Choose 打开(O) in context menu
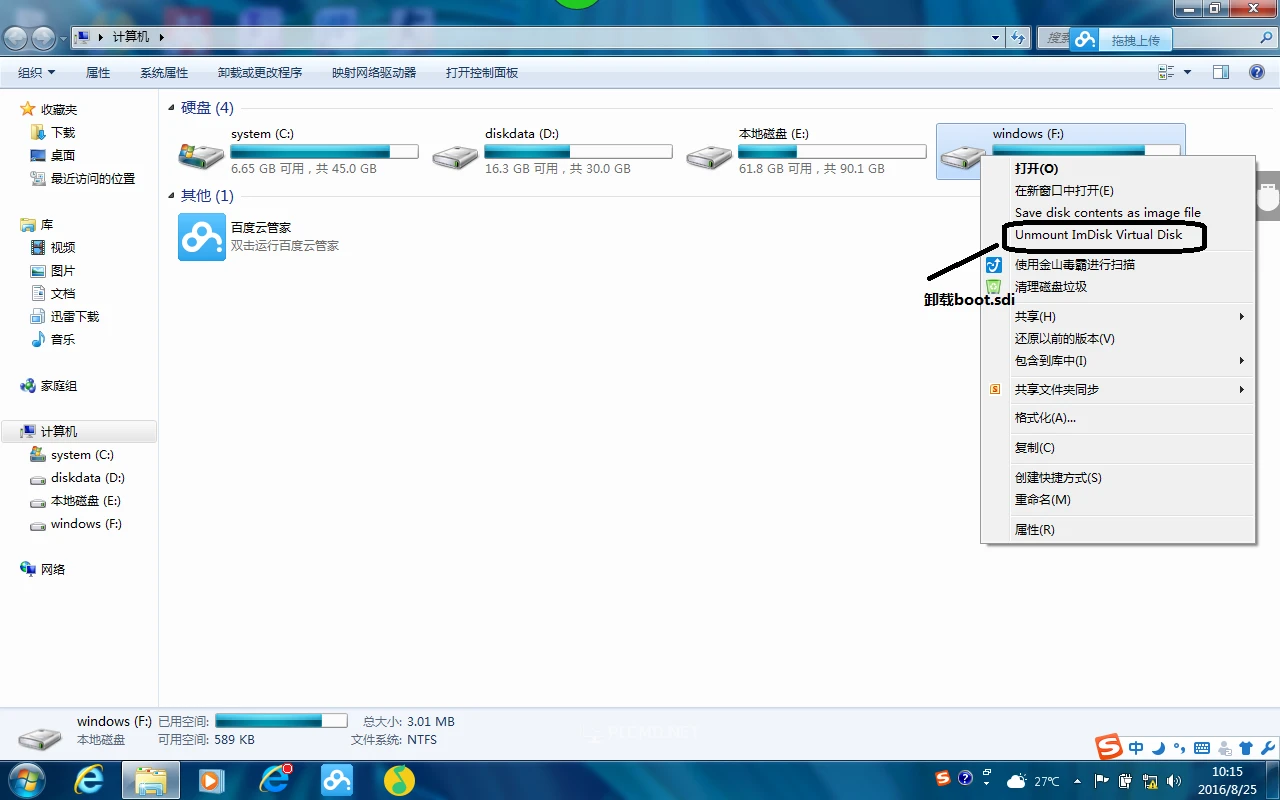Image resolution: width=1280 pixels, height=800 pixels. (1036, 169)
